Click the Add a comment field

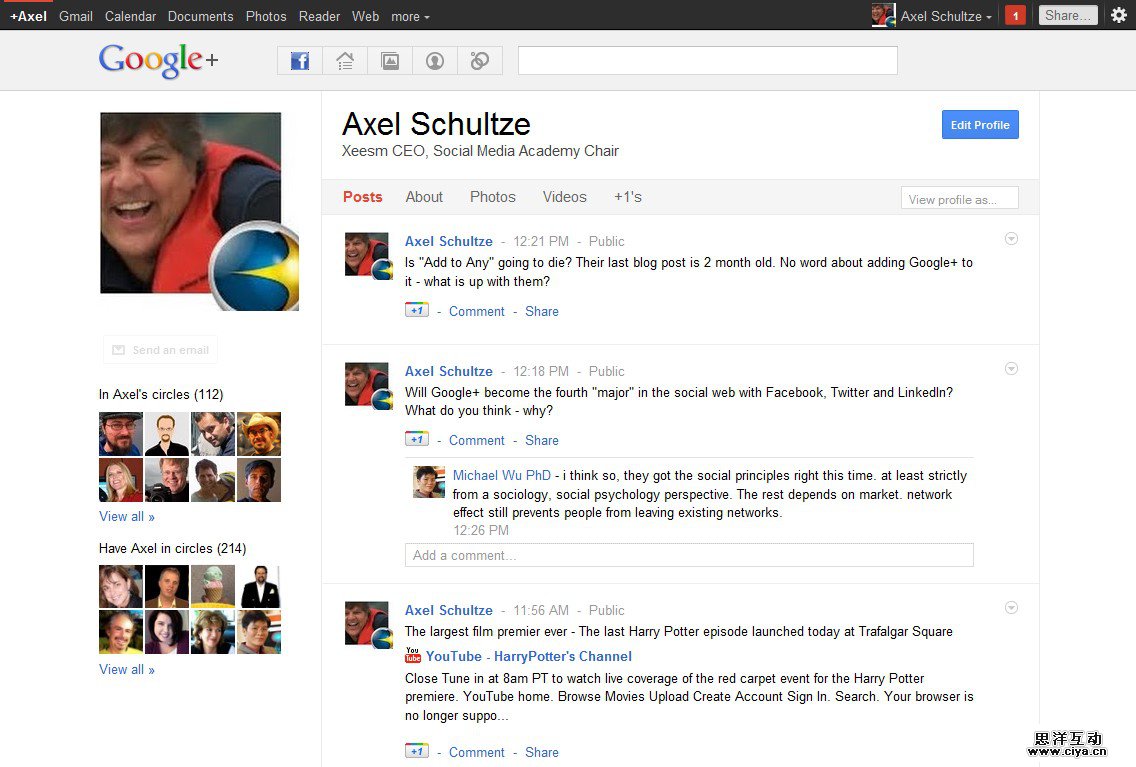pyautogui.click(x=689, y=556)
